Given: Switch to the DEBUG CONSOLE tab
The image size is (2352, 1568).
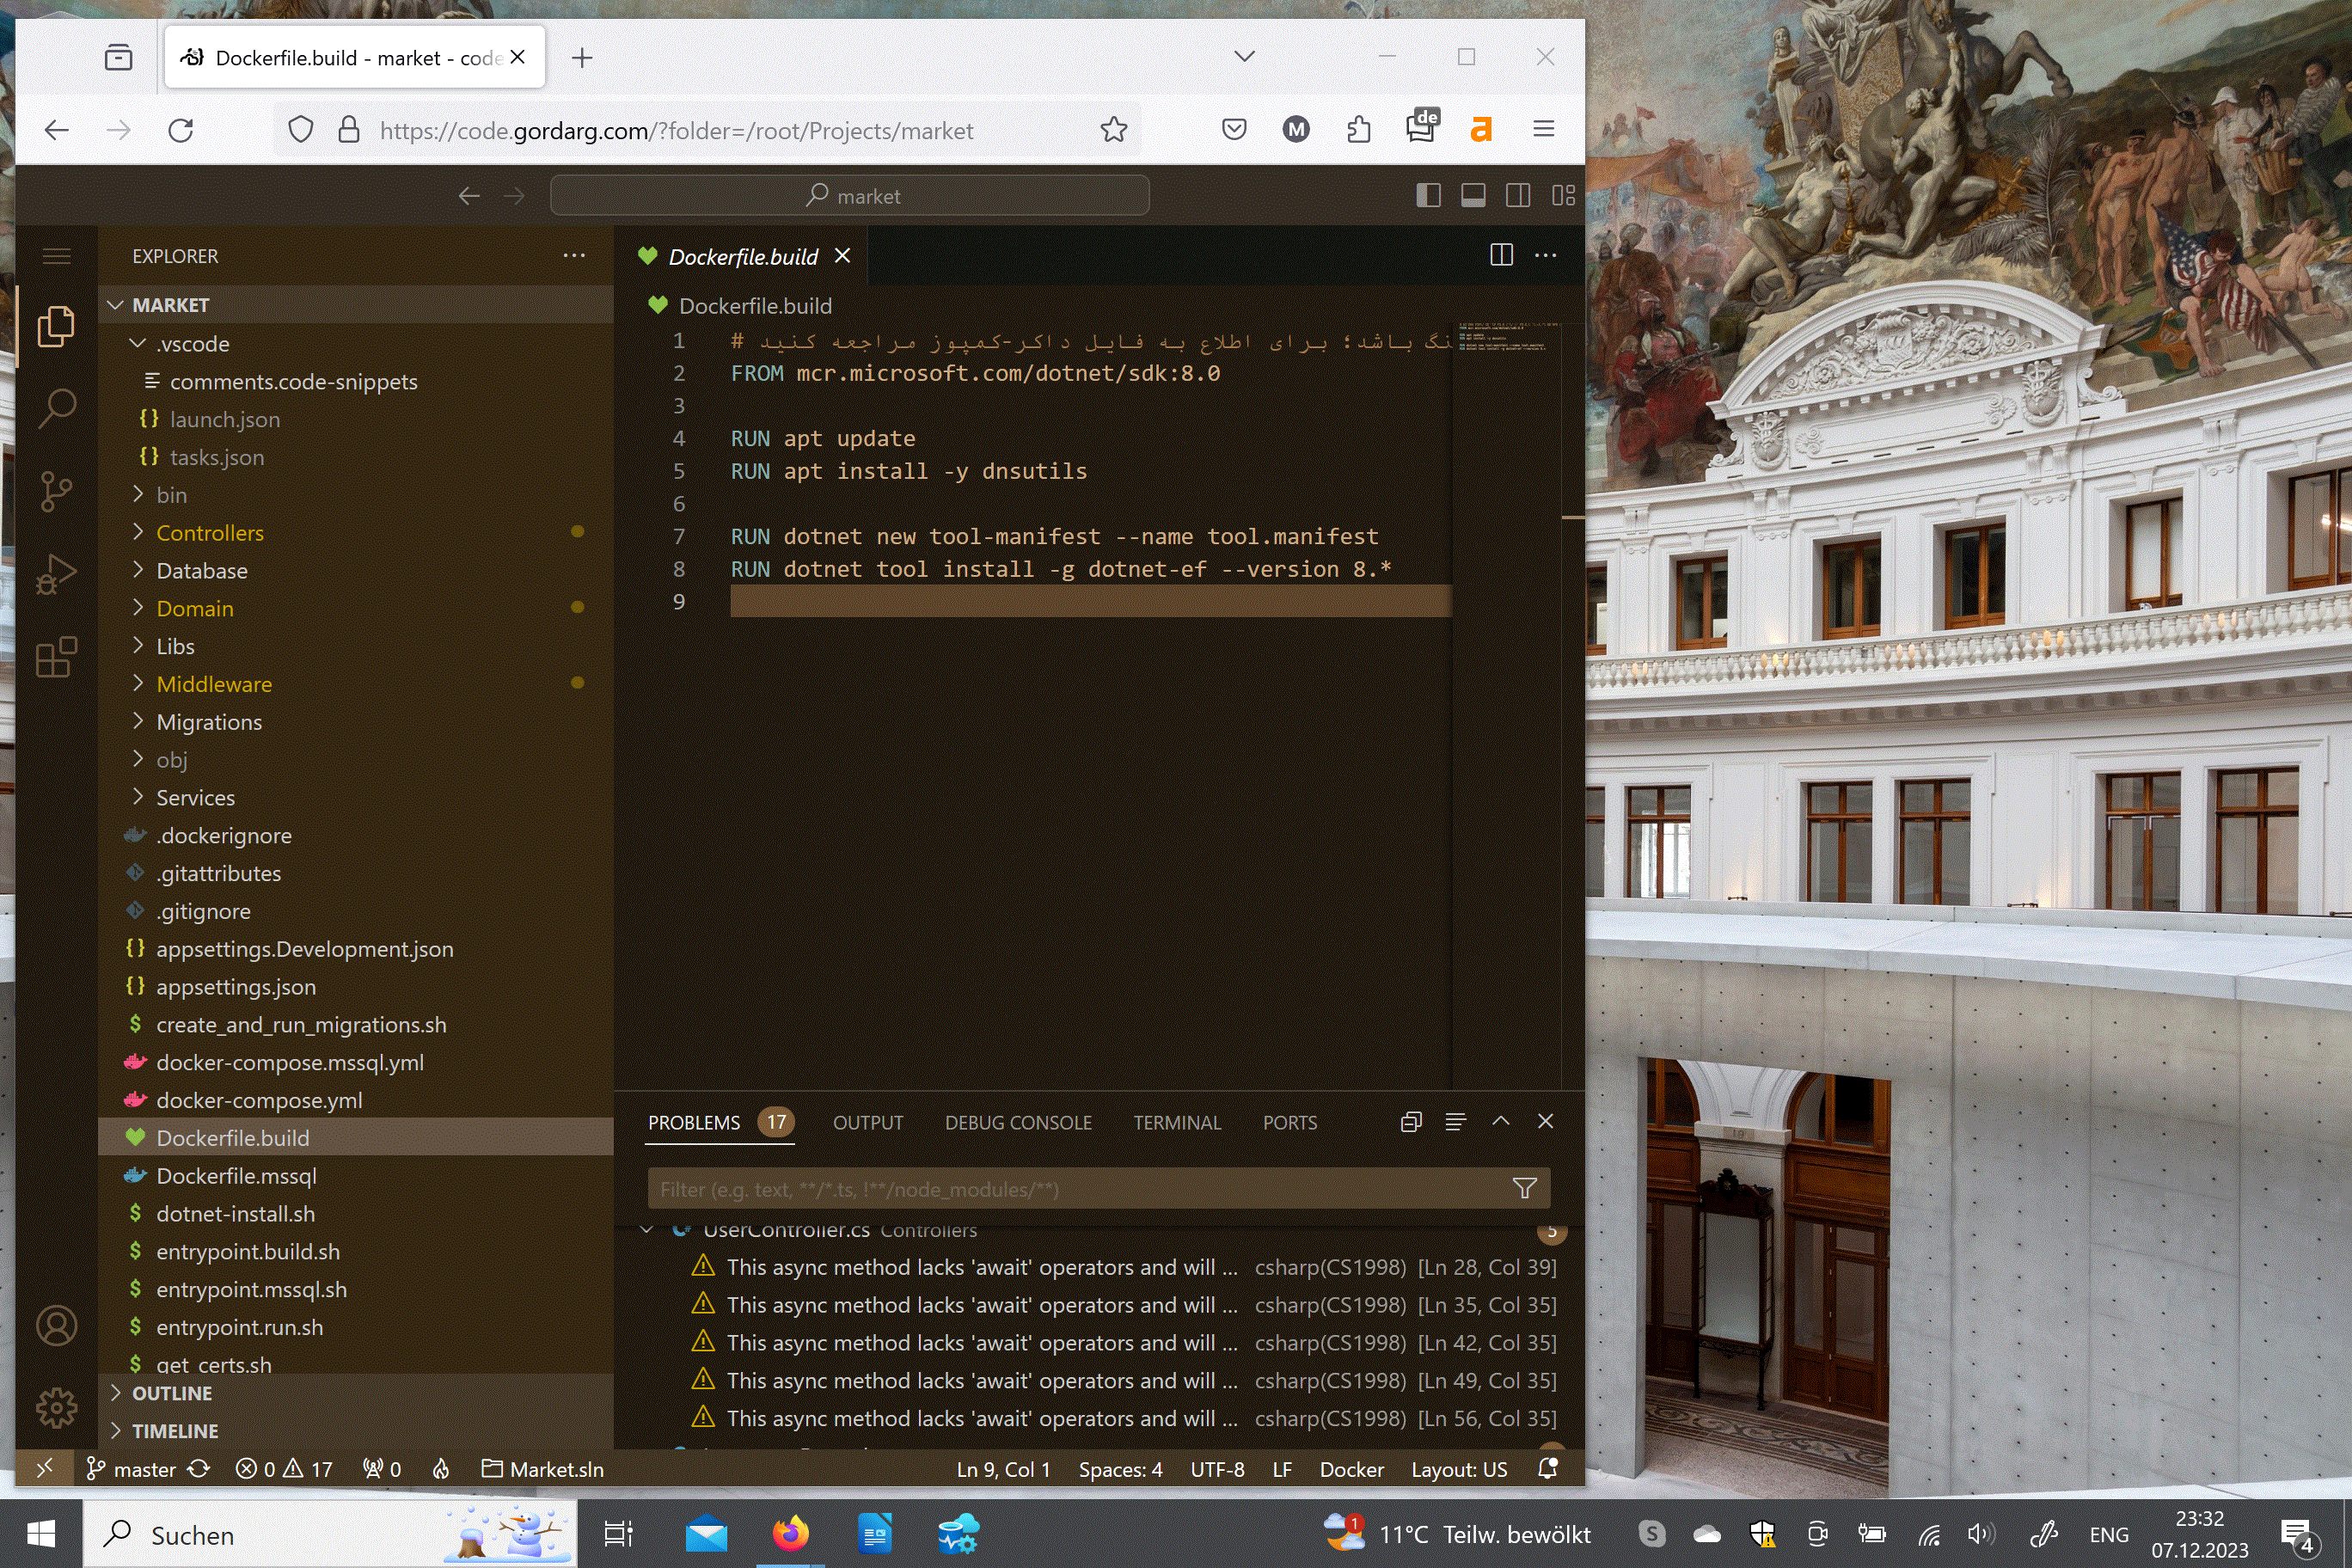Looking at the screenshot, I should (x=1019, y=1122).
